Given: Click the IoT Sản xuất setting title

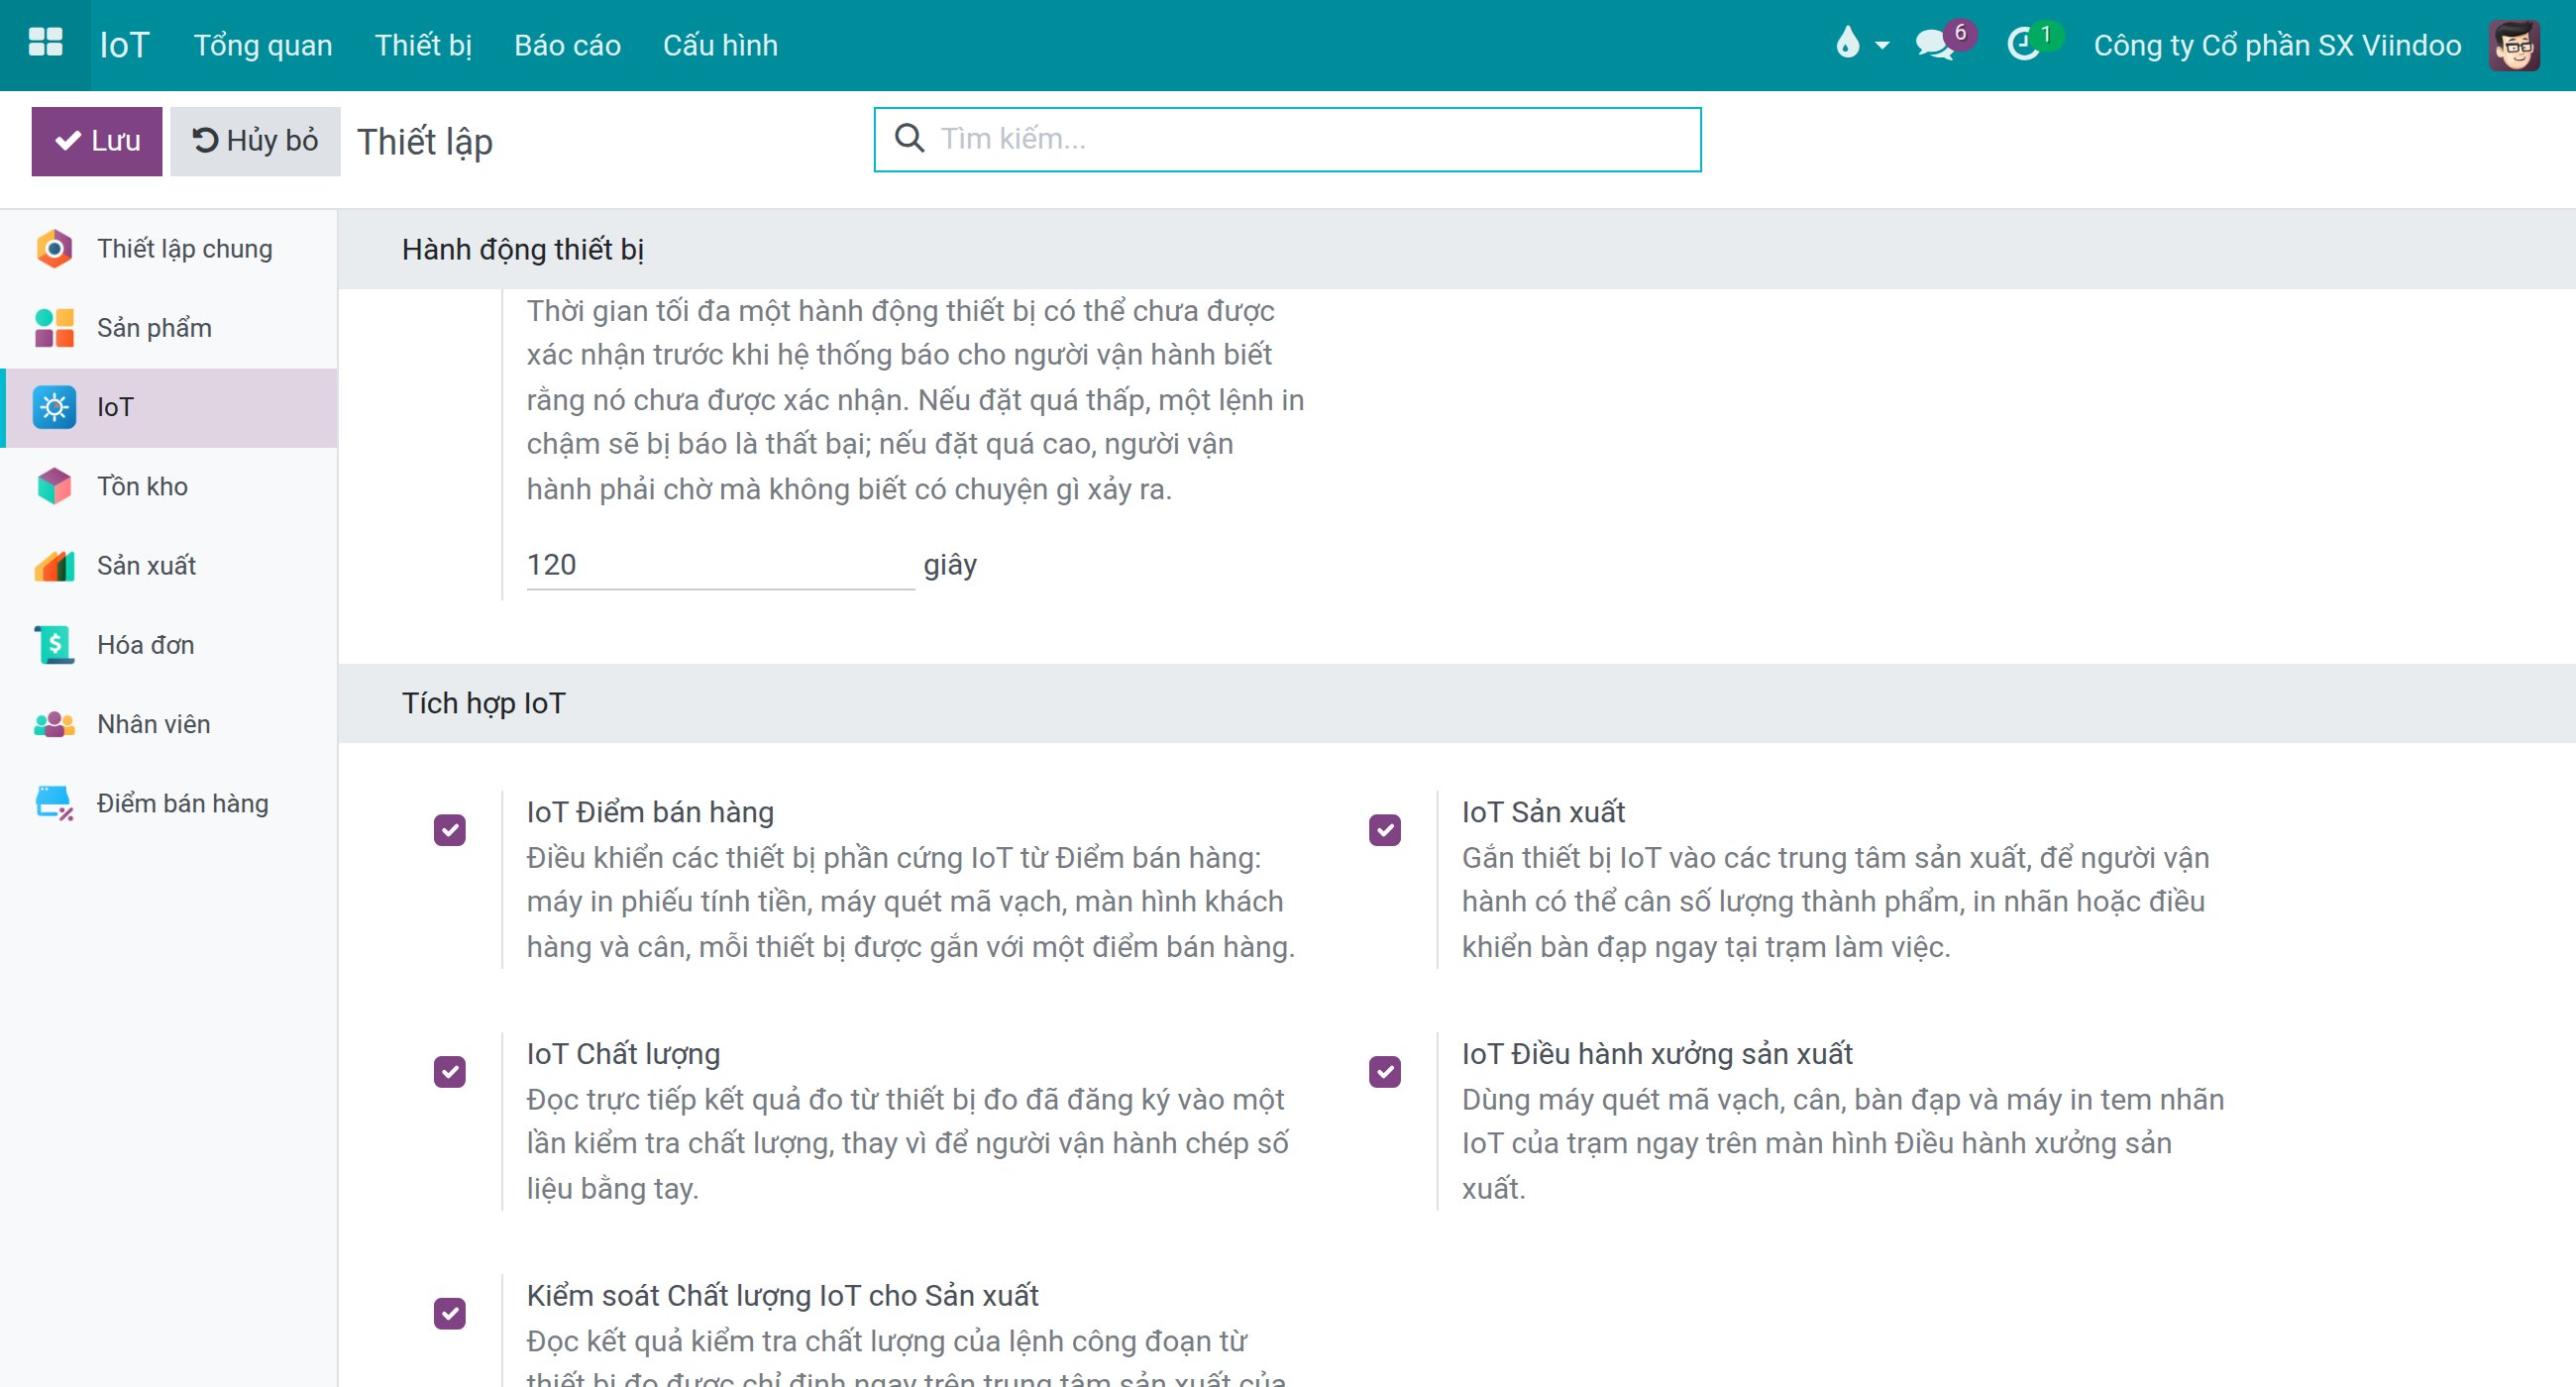Looking at the screenshot, I should 1543,812.
